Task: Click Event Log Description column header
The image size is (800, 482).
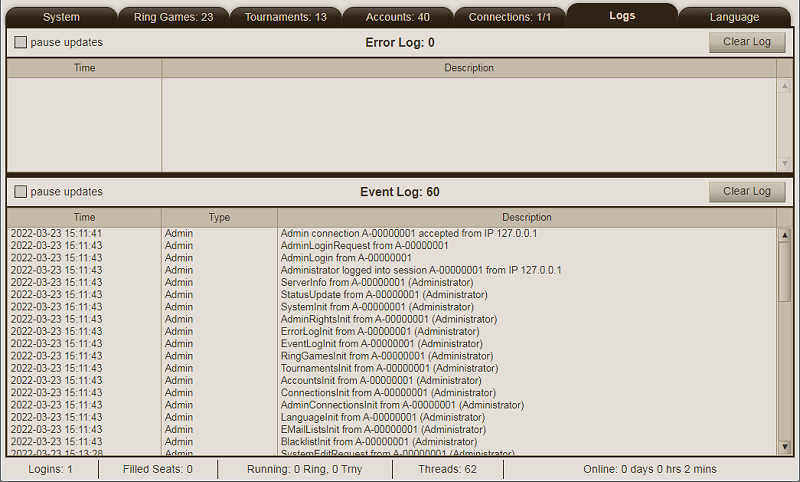Action: point(526,217)
